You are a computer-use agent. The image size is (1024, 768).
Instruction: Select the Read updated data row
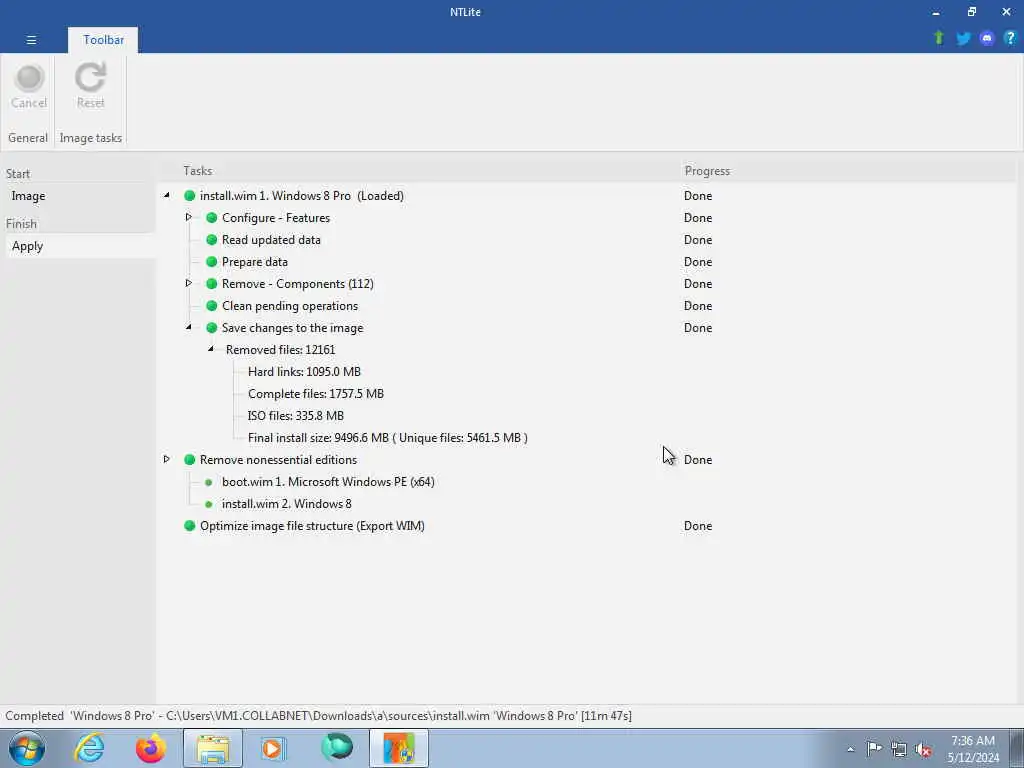(271, 240)
